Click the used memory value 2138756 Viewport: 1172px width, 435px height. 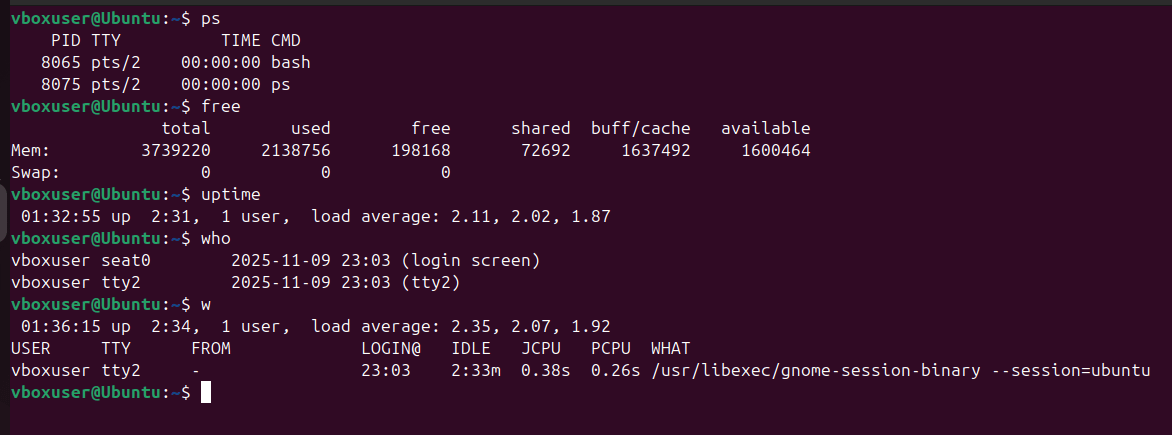click(296, 150)
